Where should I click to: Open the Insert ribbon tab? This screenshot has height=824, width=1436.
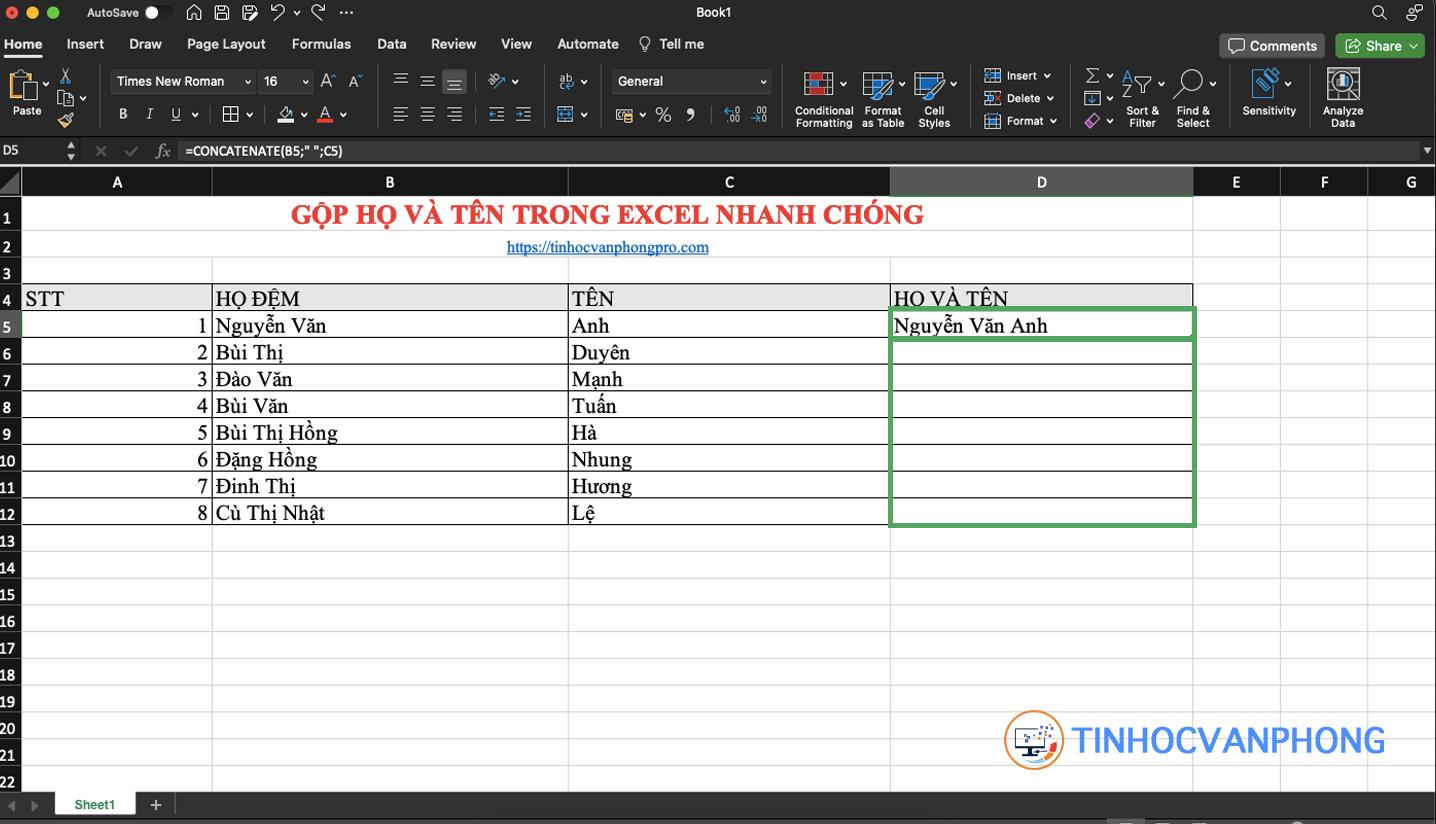coord(86,44)
